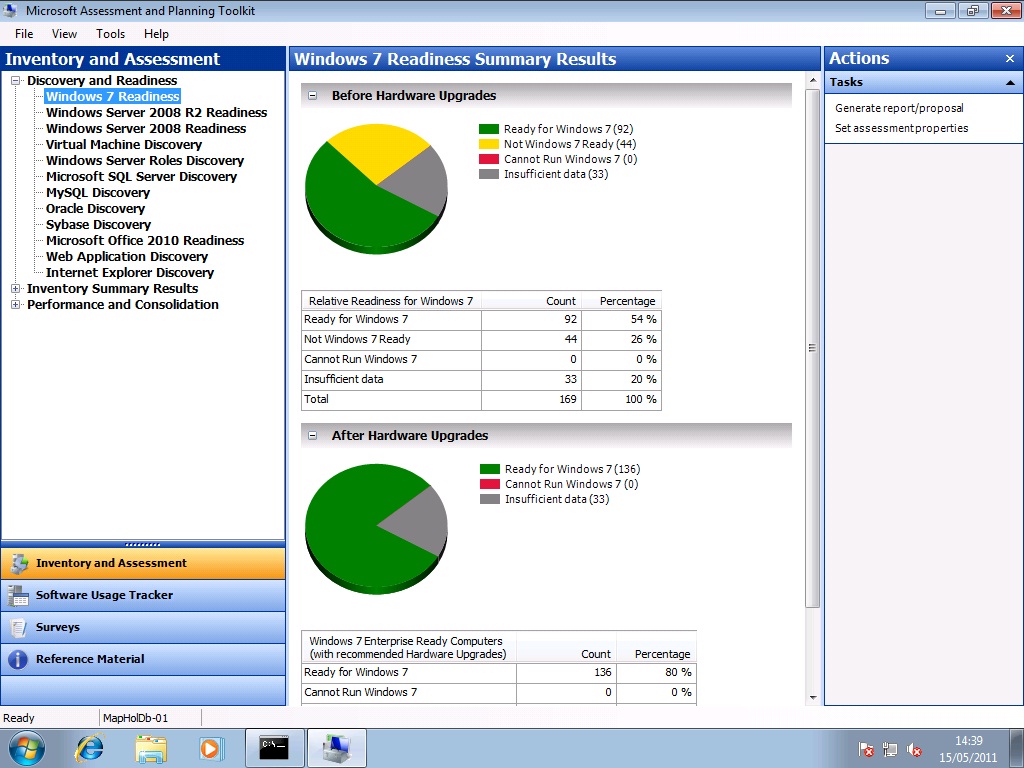Viewport: 1024px width, 768px height.
Task: Select Internet Explorer Discovery
Action: pyautogui.click(x=130, y=272)
